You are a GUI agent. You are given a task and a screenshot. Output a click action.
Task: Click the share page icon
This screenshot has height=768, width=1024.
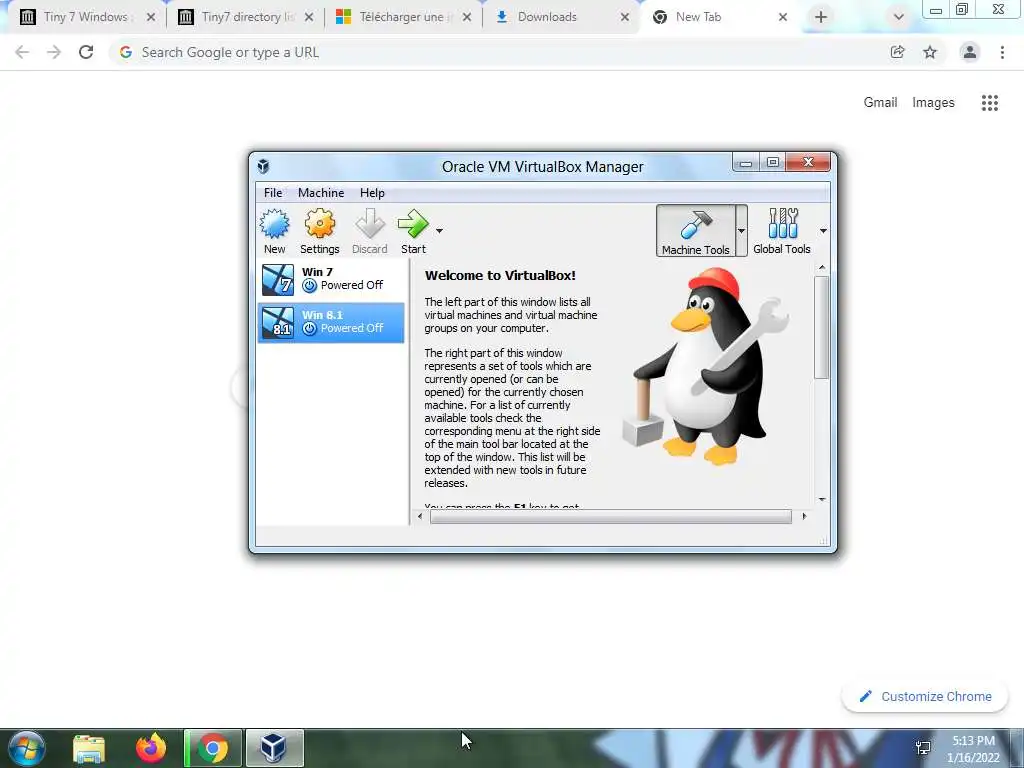897,52
